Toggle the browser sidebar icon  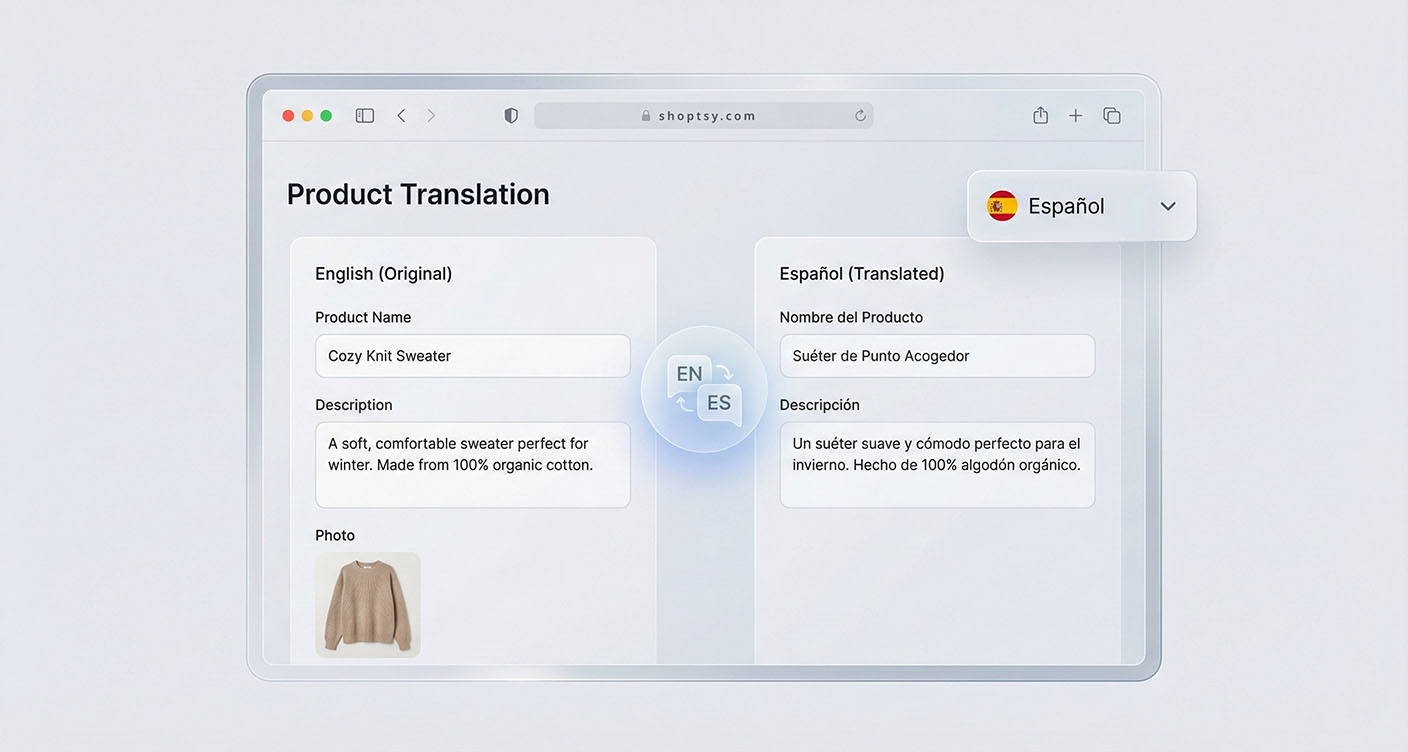click(x=365, y=116)
